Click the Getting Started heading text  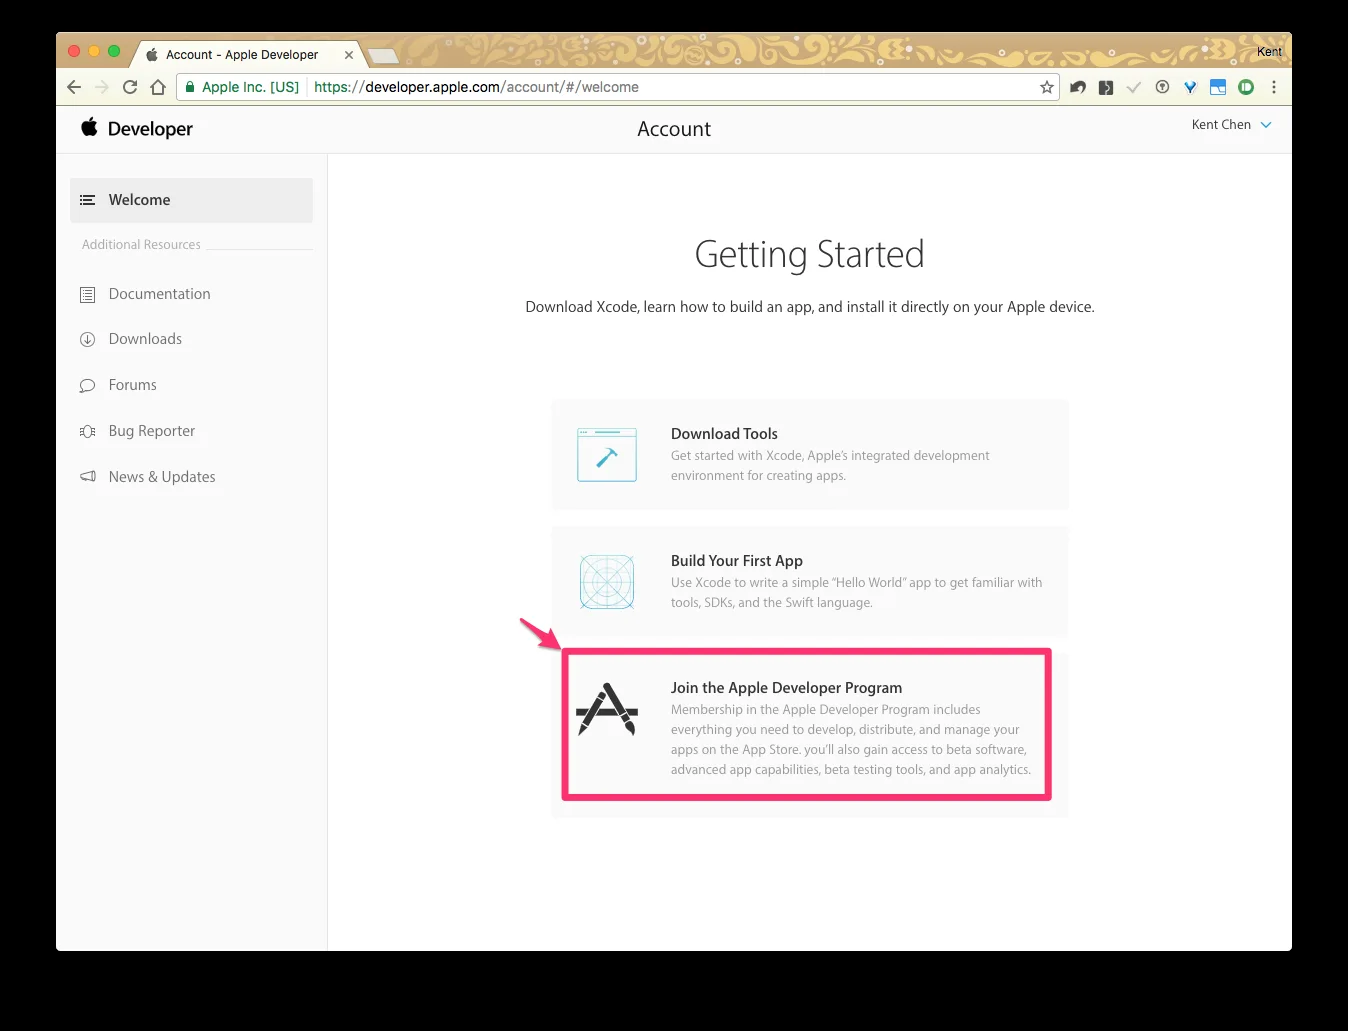coord(809,254)
